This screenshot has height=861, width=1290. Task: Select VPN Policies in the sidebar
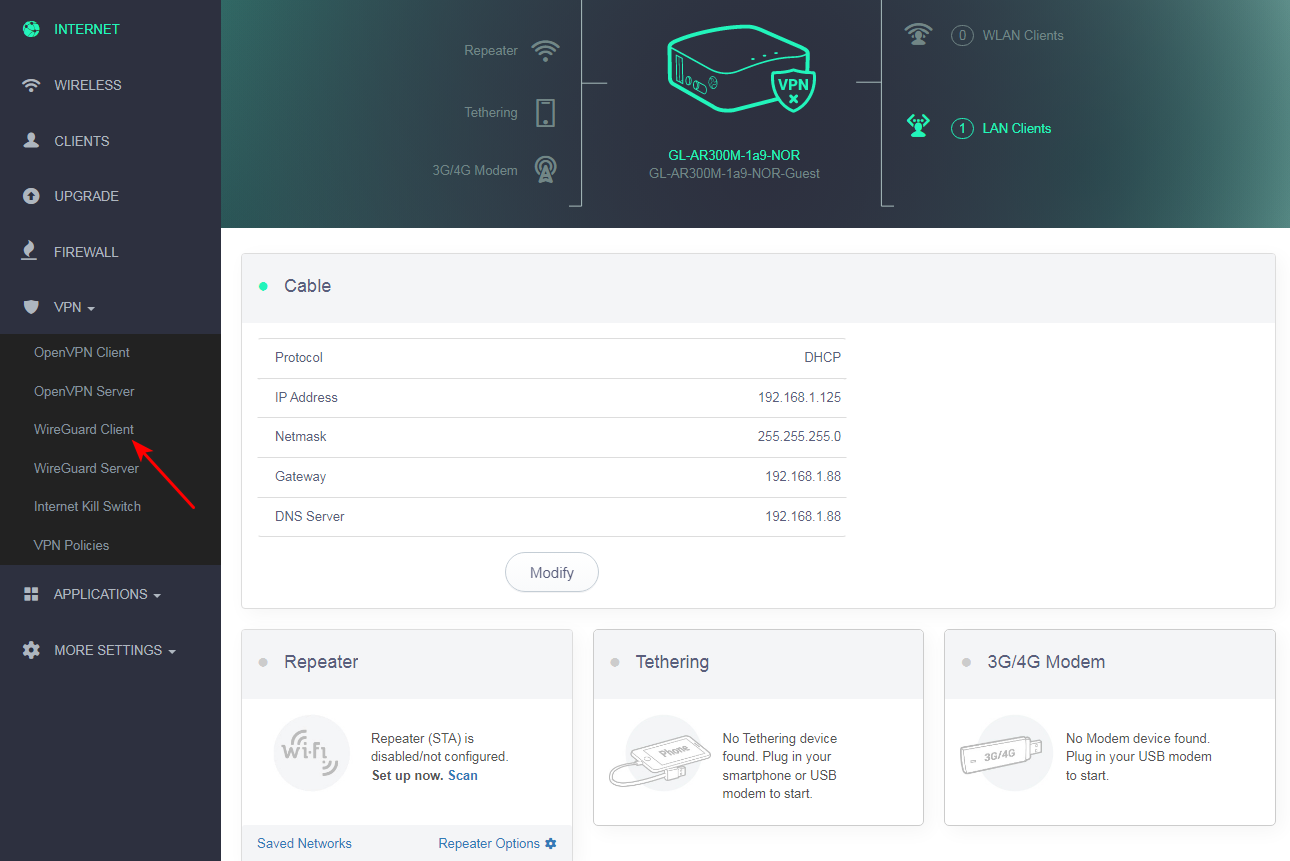tap(69, 545)
